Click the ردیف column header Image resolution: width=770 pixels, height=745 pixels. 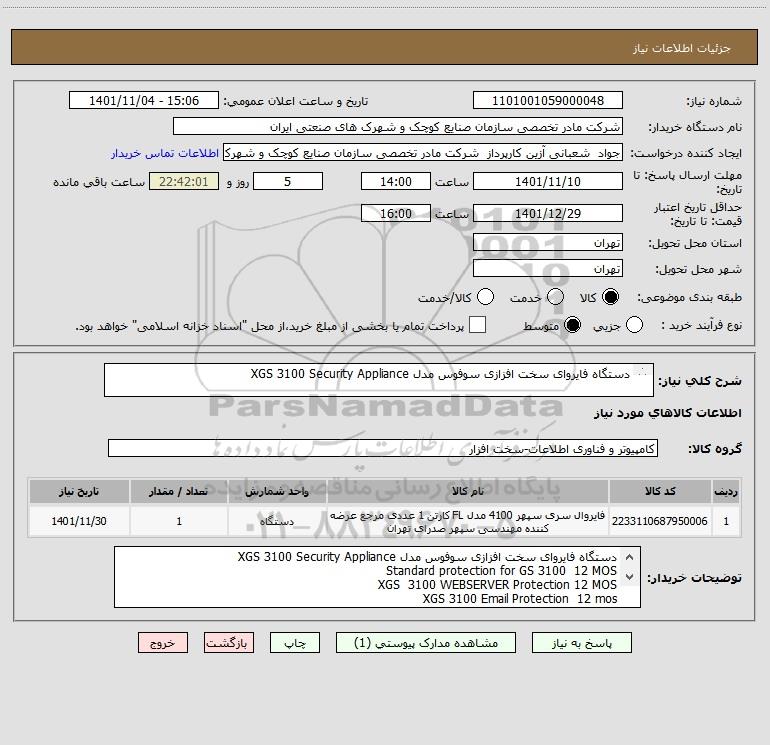click(726, 492)
